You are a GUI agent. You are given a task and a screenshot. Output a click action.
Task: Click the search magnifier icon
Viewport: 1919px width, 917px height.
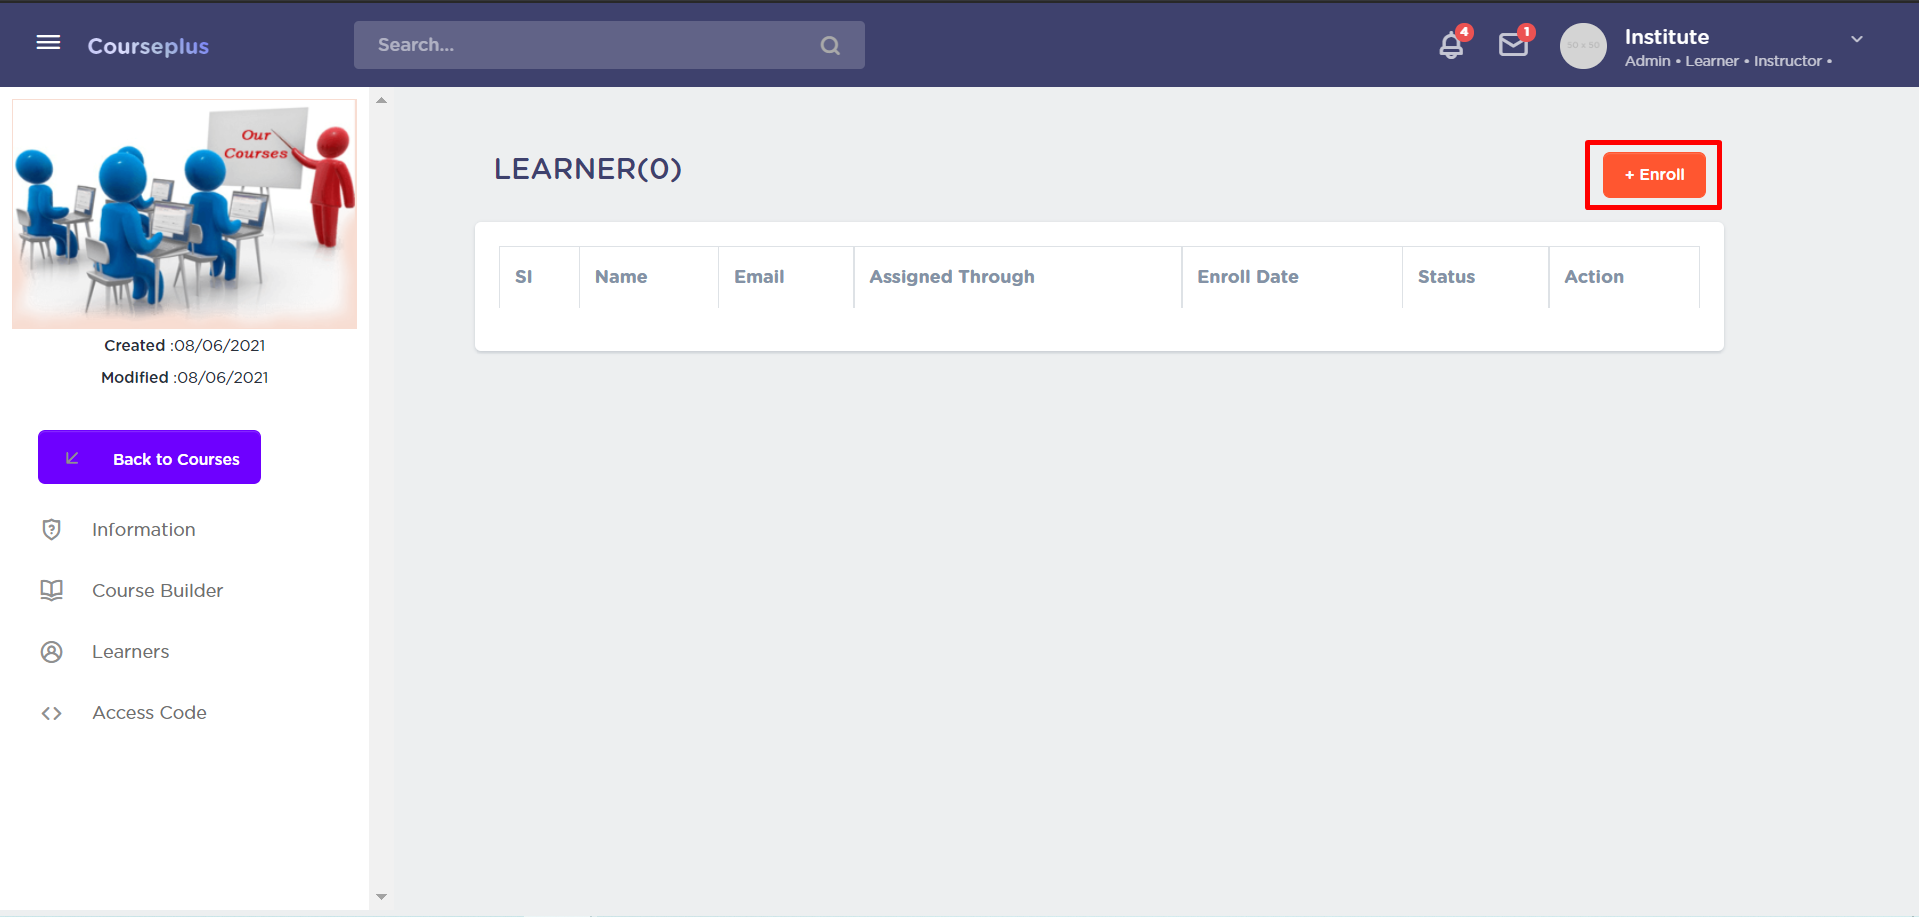tap(830, 45)
